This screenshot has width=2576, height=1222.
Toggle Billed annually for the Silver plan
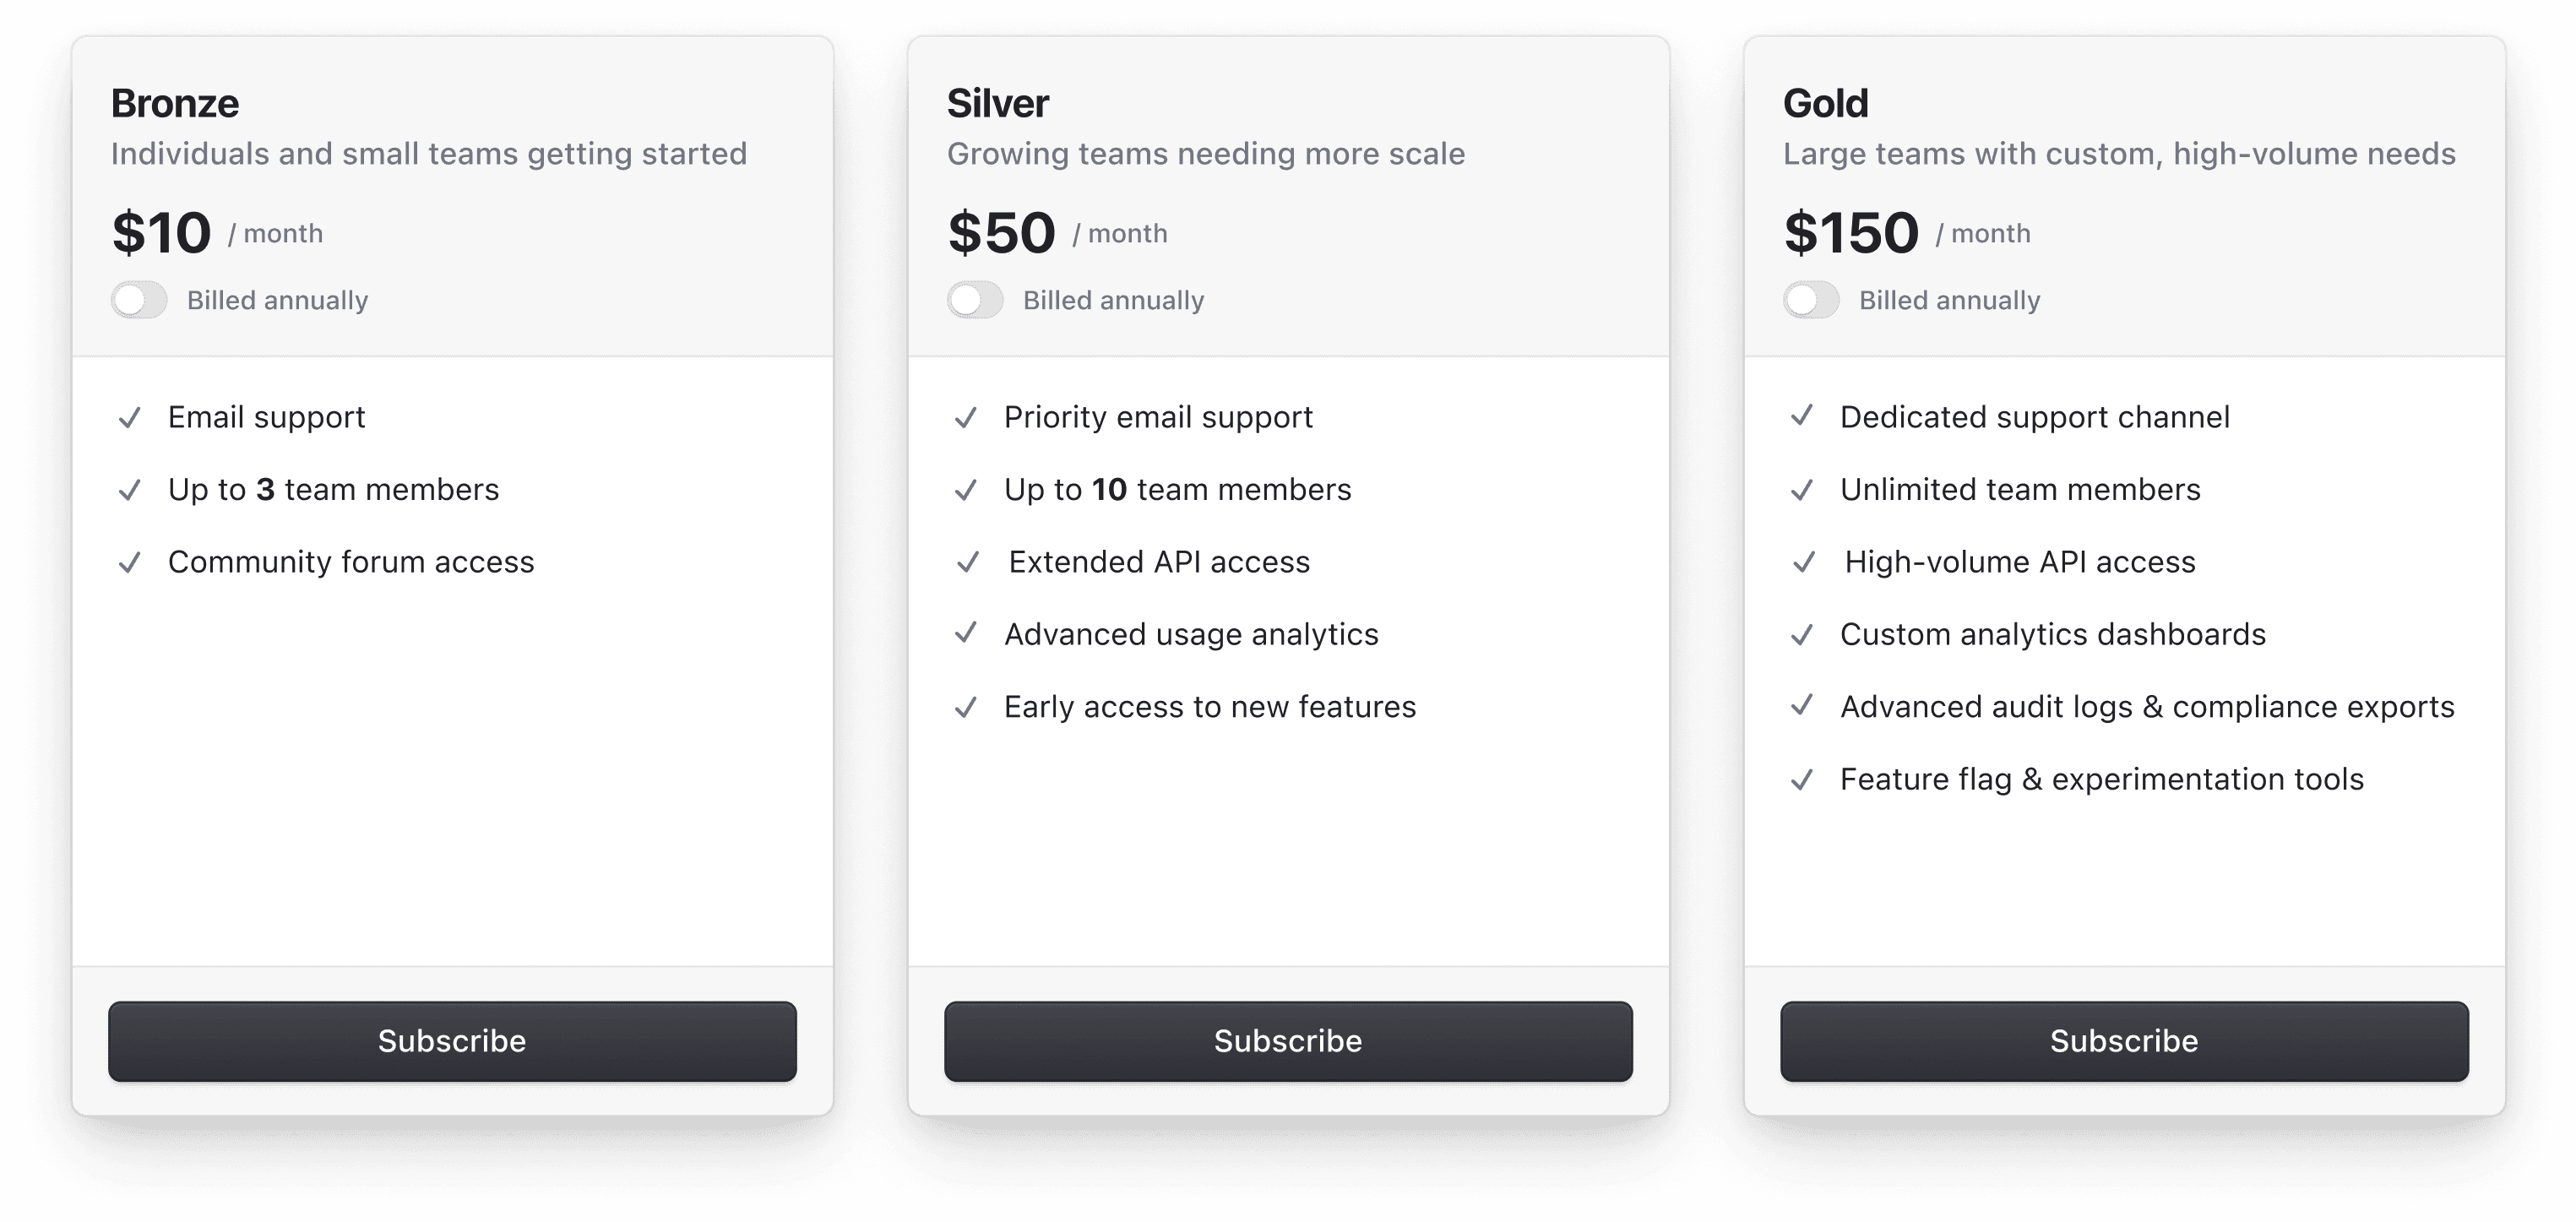tap(975, 299)
